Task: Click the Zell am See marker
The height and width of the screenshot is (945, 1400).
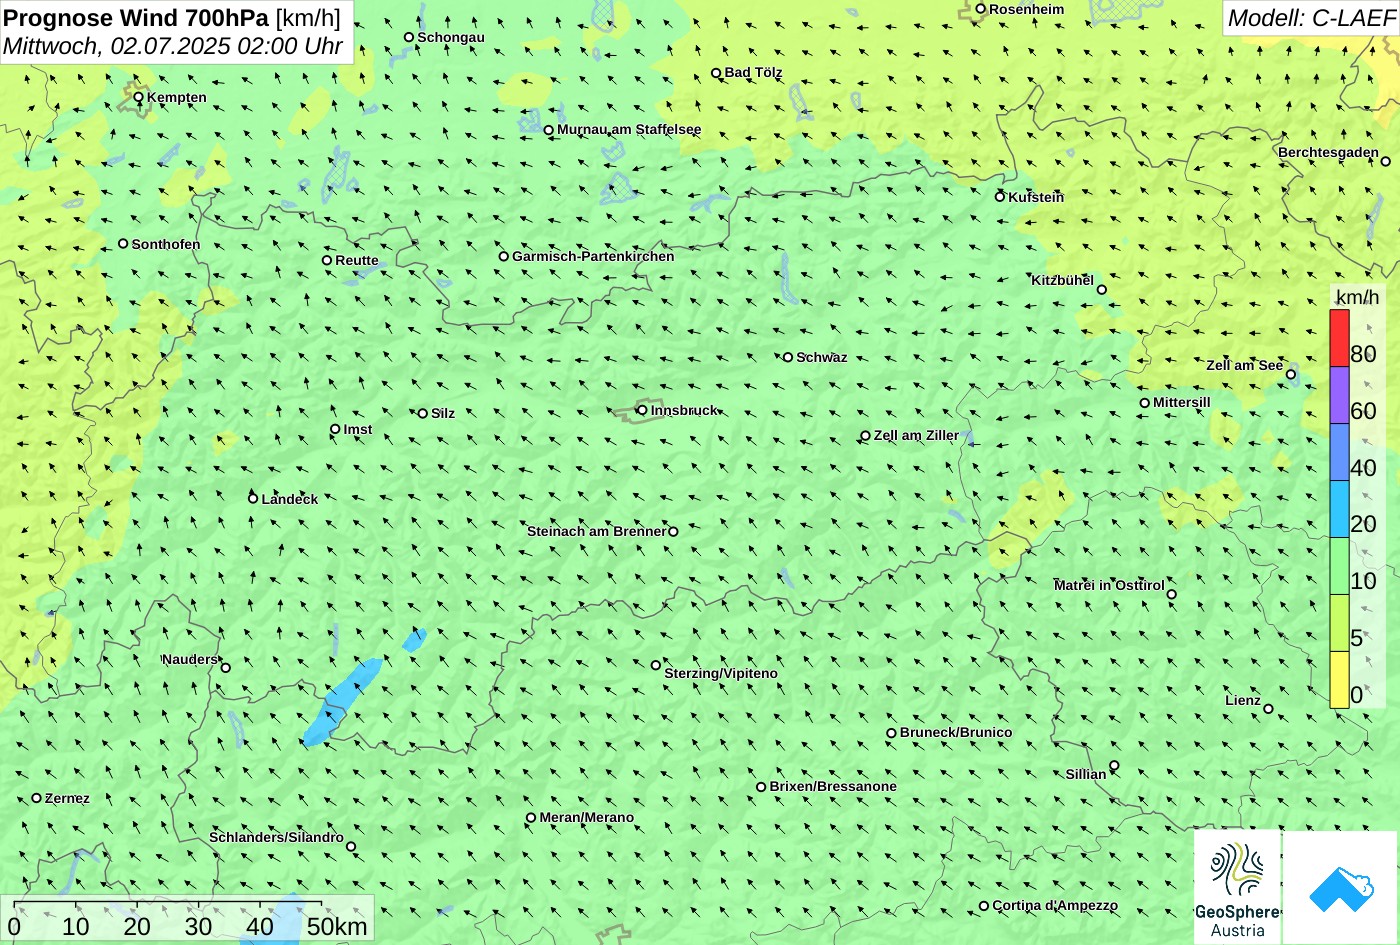Action: tap(1291, 375)
